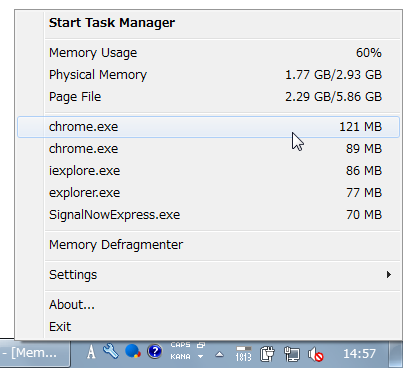403x368 pixels.
Task: Click the network connection tray icon
Action: 292,354
